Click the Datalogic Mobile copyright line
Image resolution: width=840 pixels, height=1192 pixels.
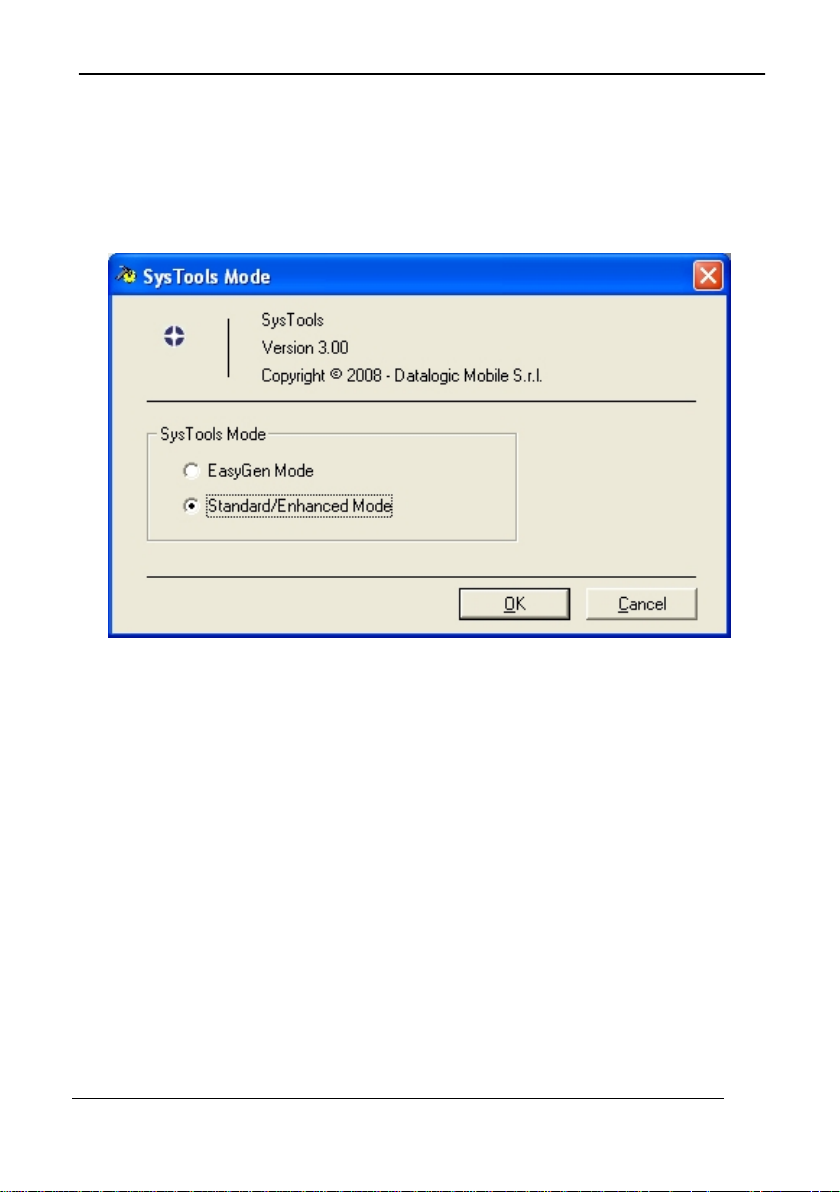click(401, 376)
